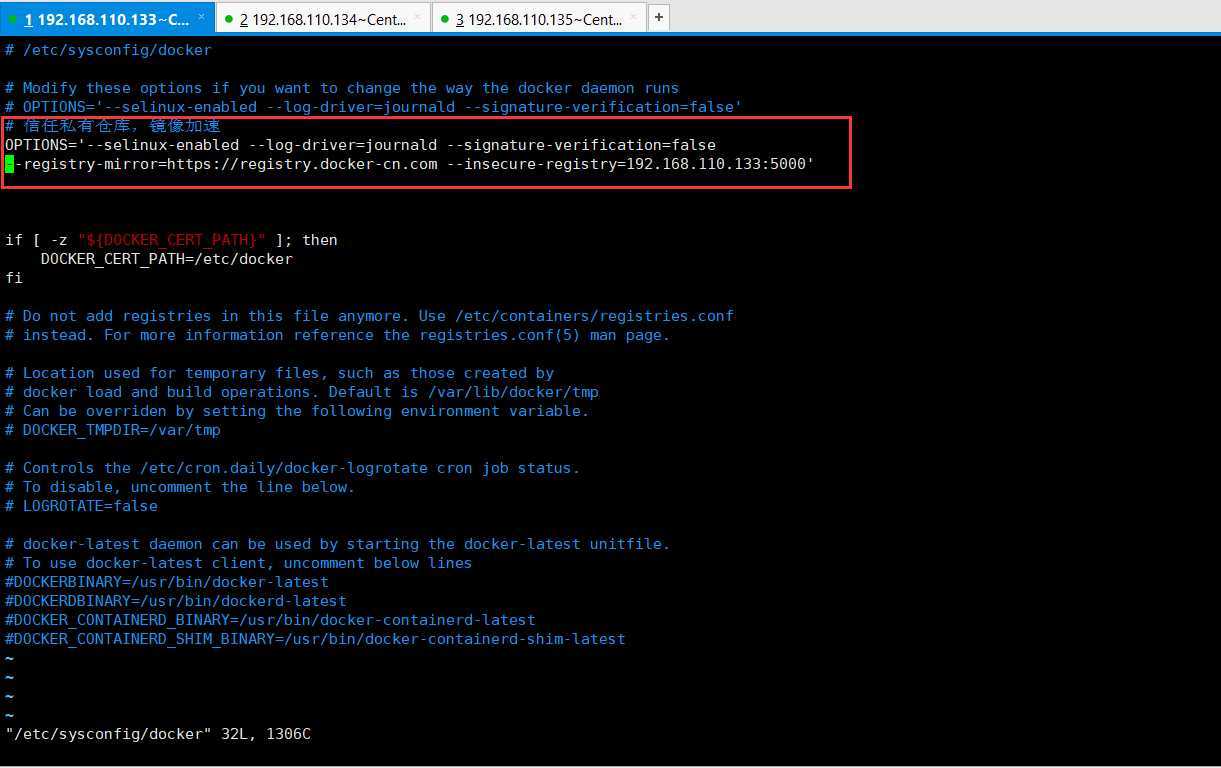Click the 'docker load and build operations' line
The image size is (1221, 768).
point(302,392)
